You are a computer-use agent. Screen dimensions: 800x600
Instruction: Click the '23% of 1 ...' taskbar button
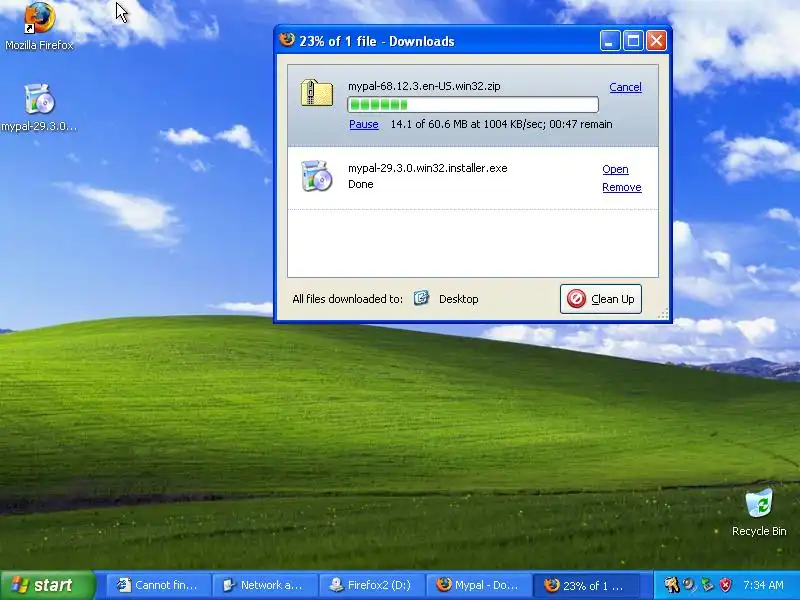(585, 585)
